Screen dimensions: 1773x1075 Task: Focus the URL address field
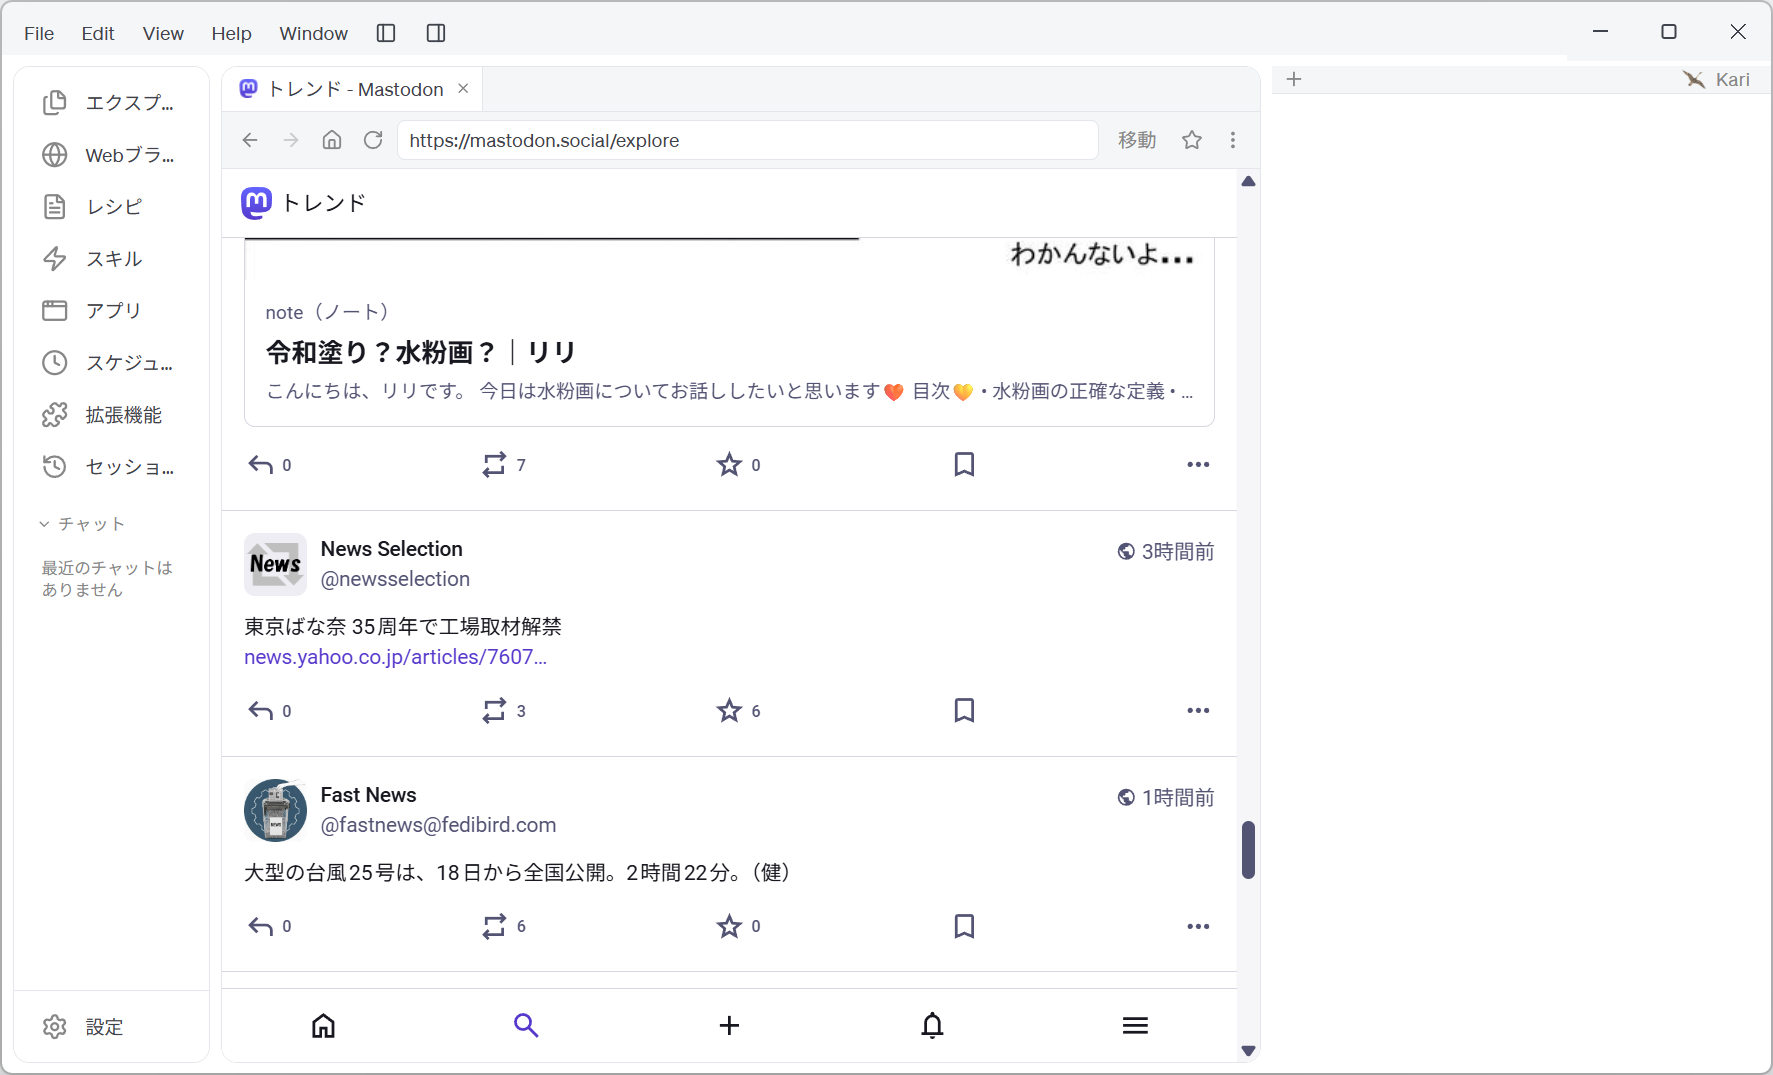748,140
